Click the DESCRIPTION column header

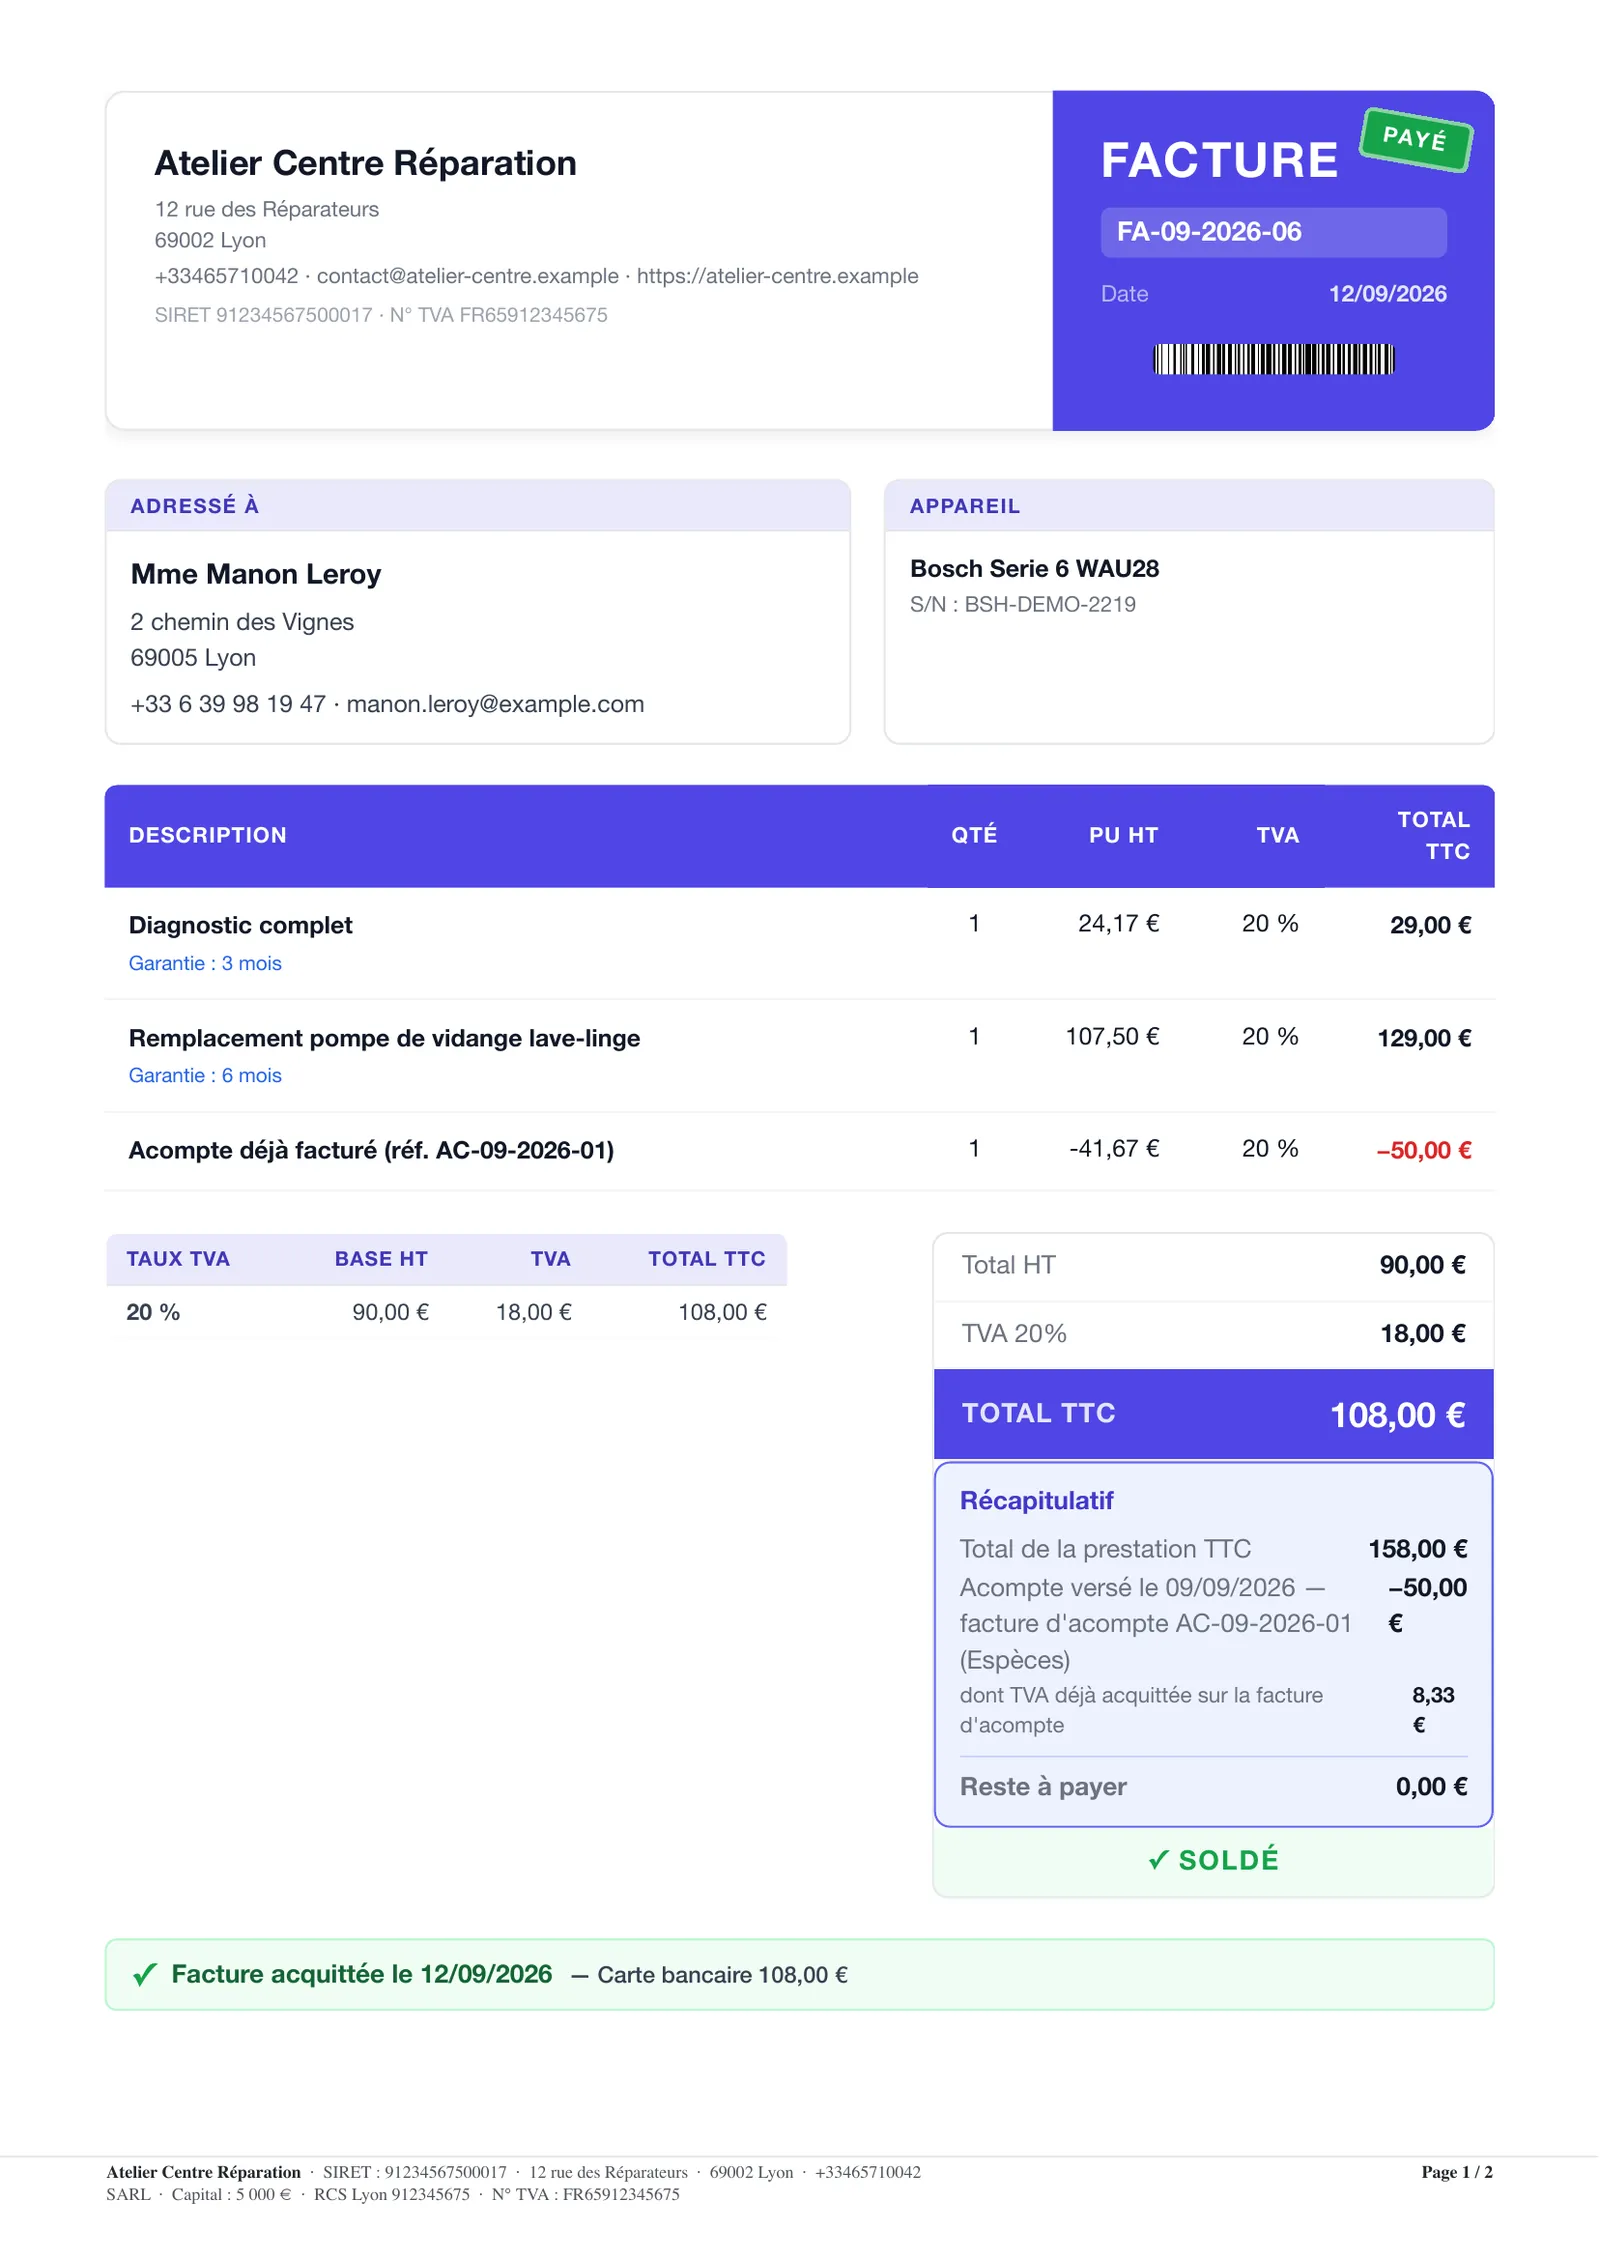coord(208,835)
